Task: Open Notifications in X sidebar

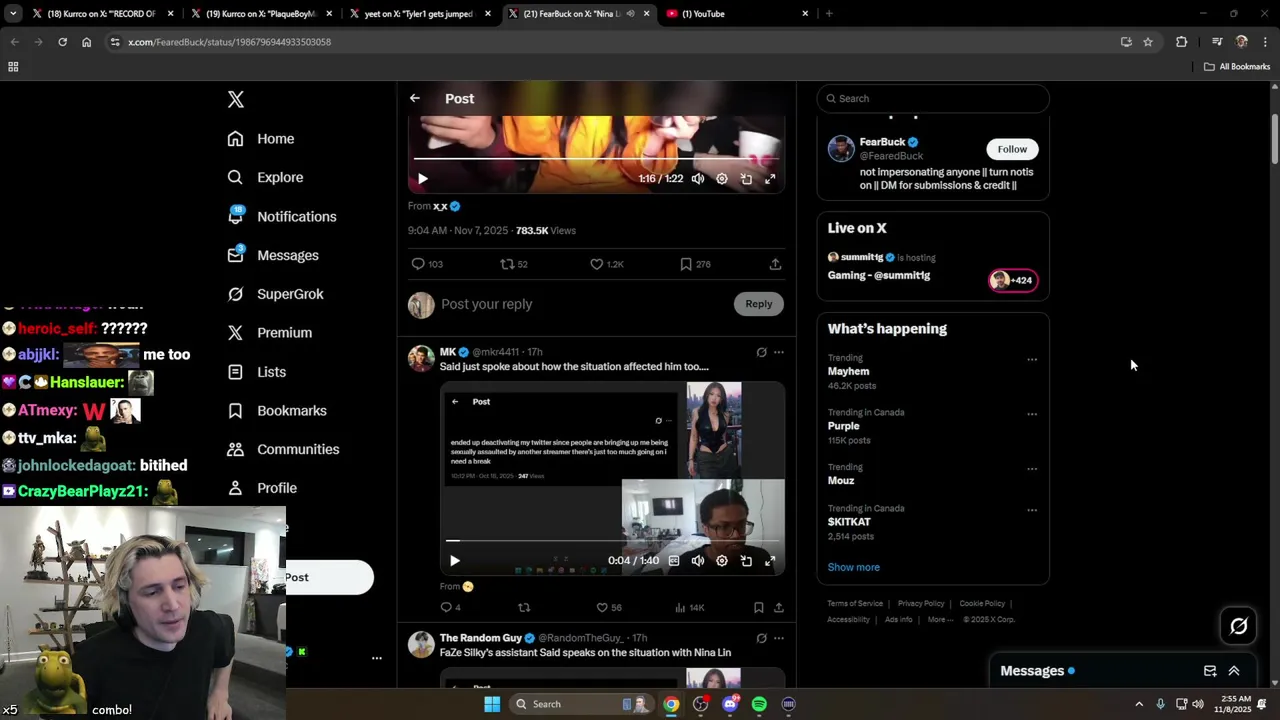Action: [282, 216]
